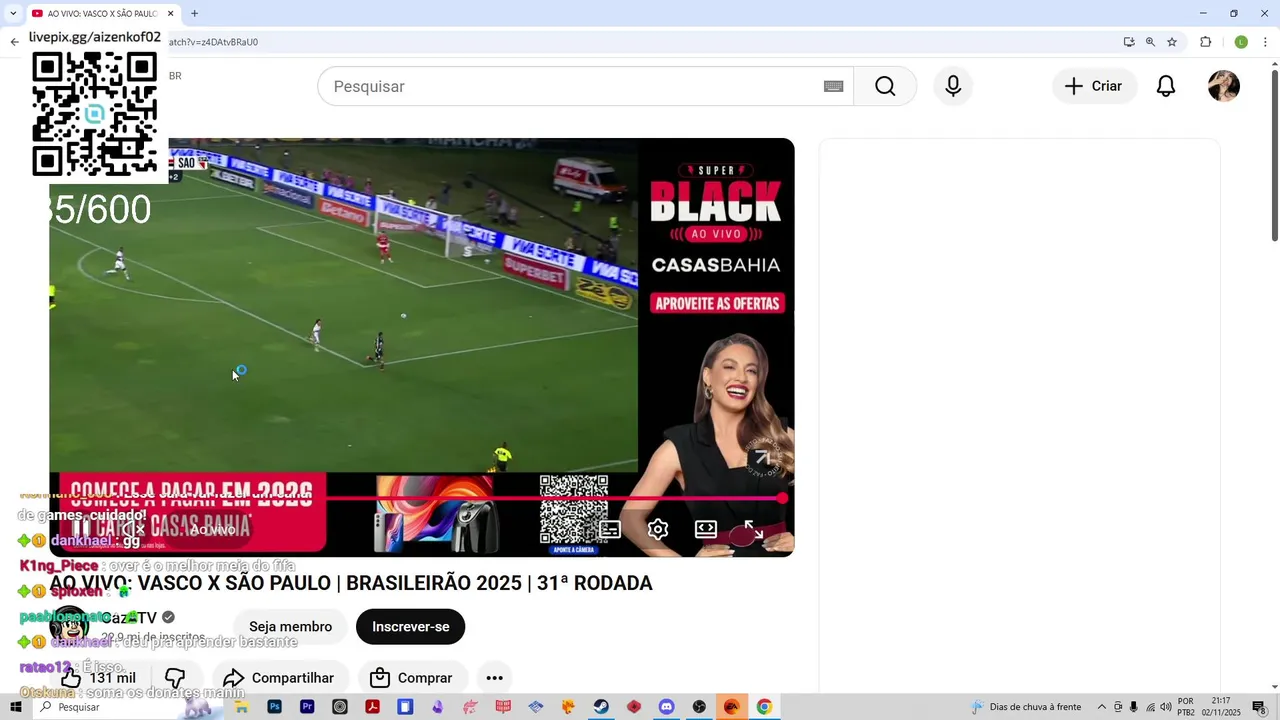Open the Chrome profile L avatar
Screen dimensions: 1280x720
click(x=1241, y=42)
